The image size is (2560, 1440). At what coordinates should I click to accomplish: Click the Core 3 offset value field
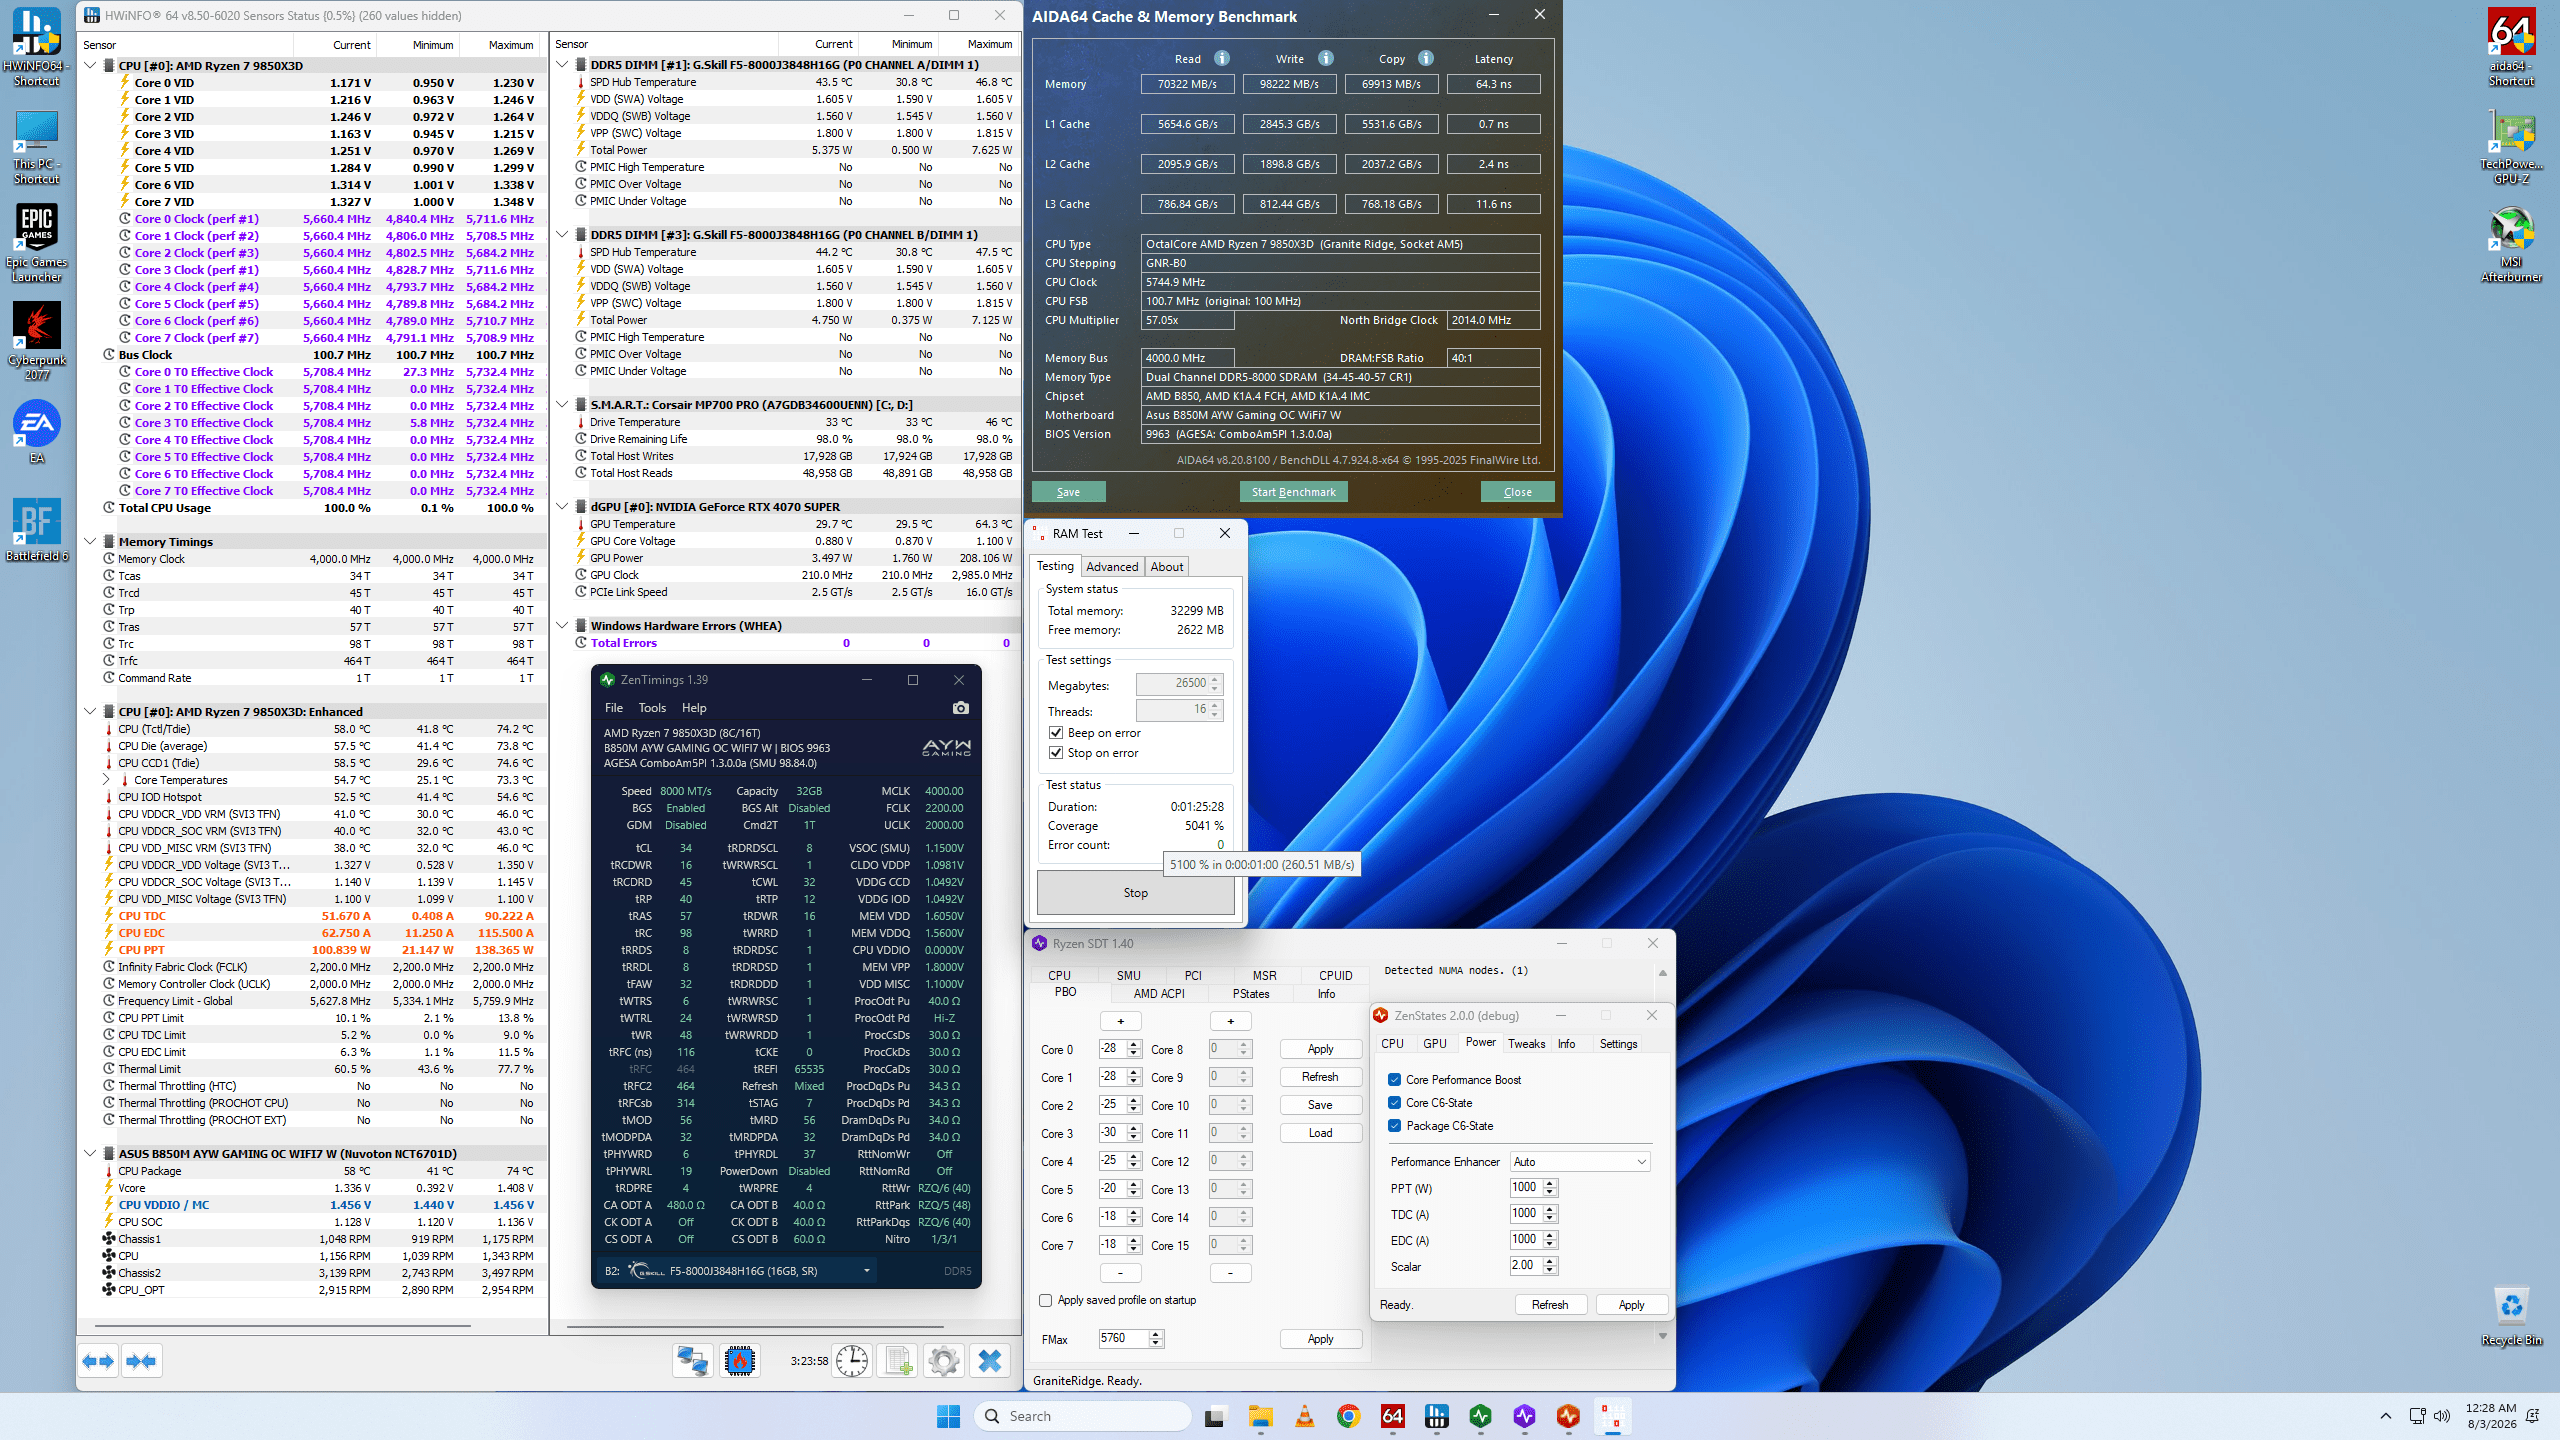pos(1113,1133)
